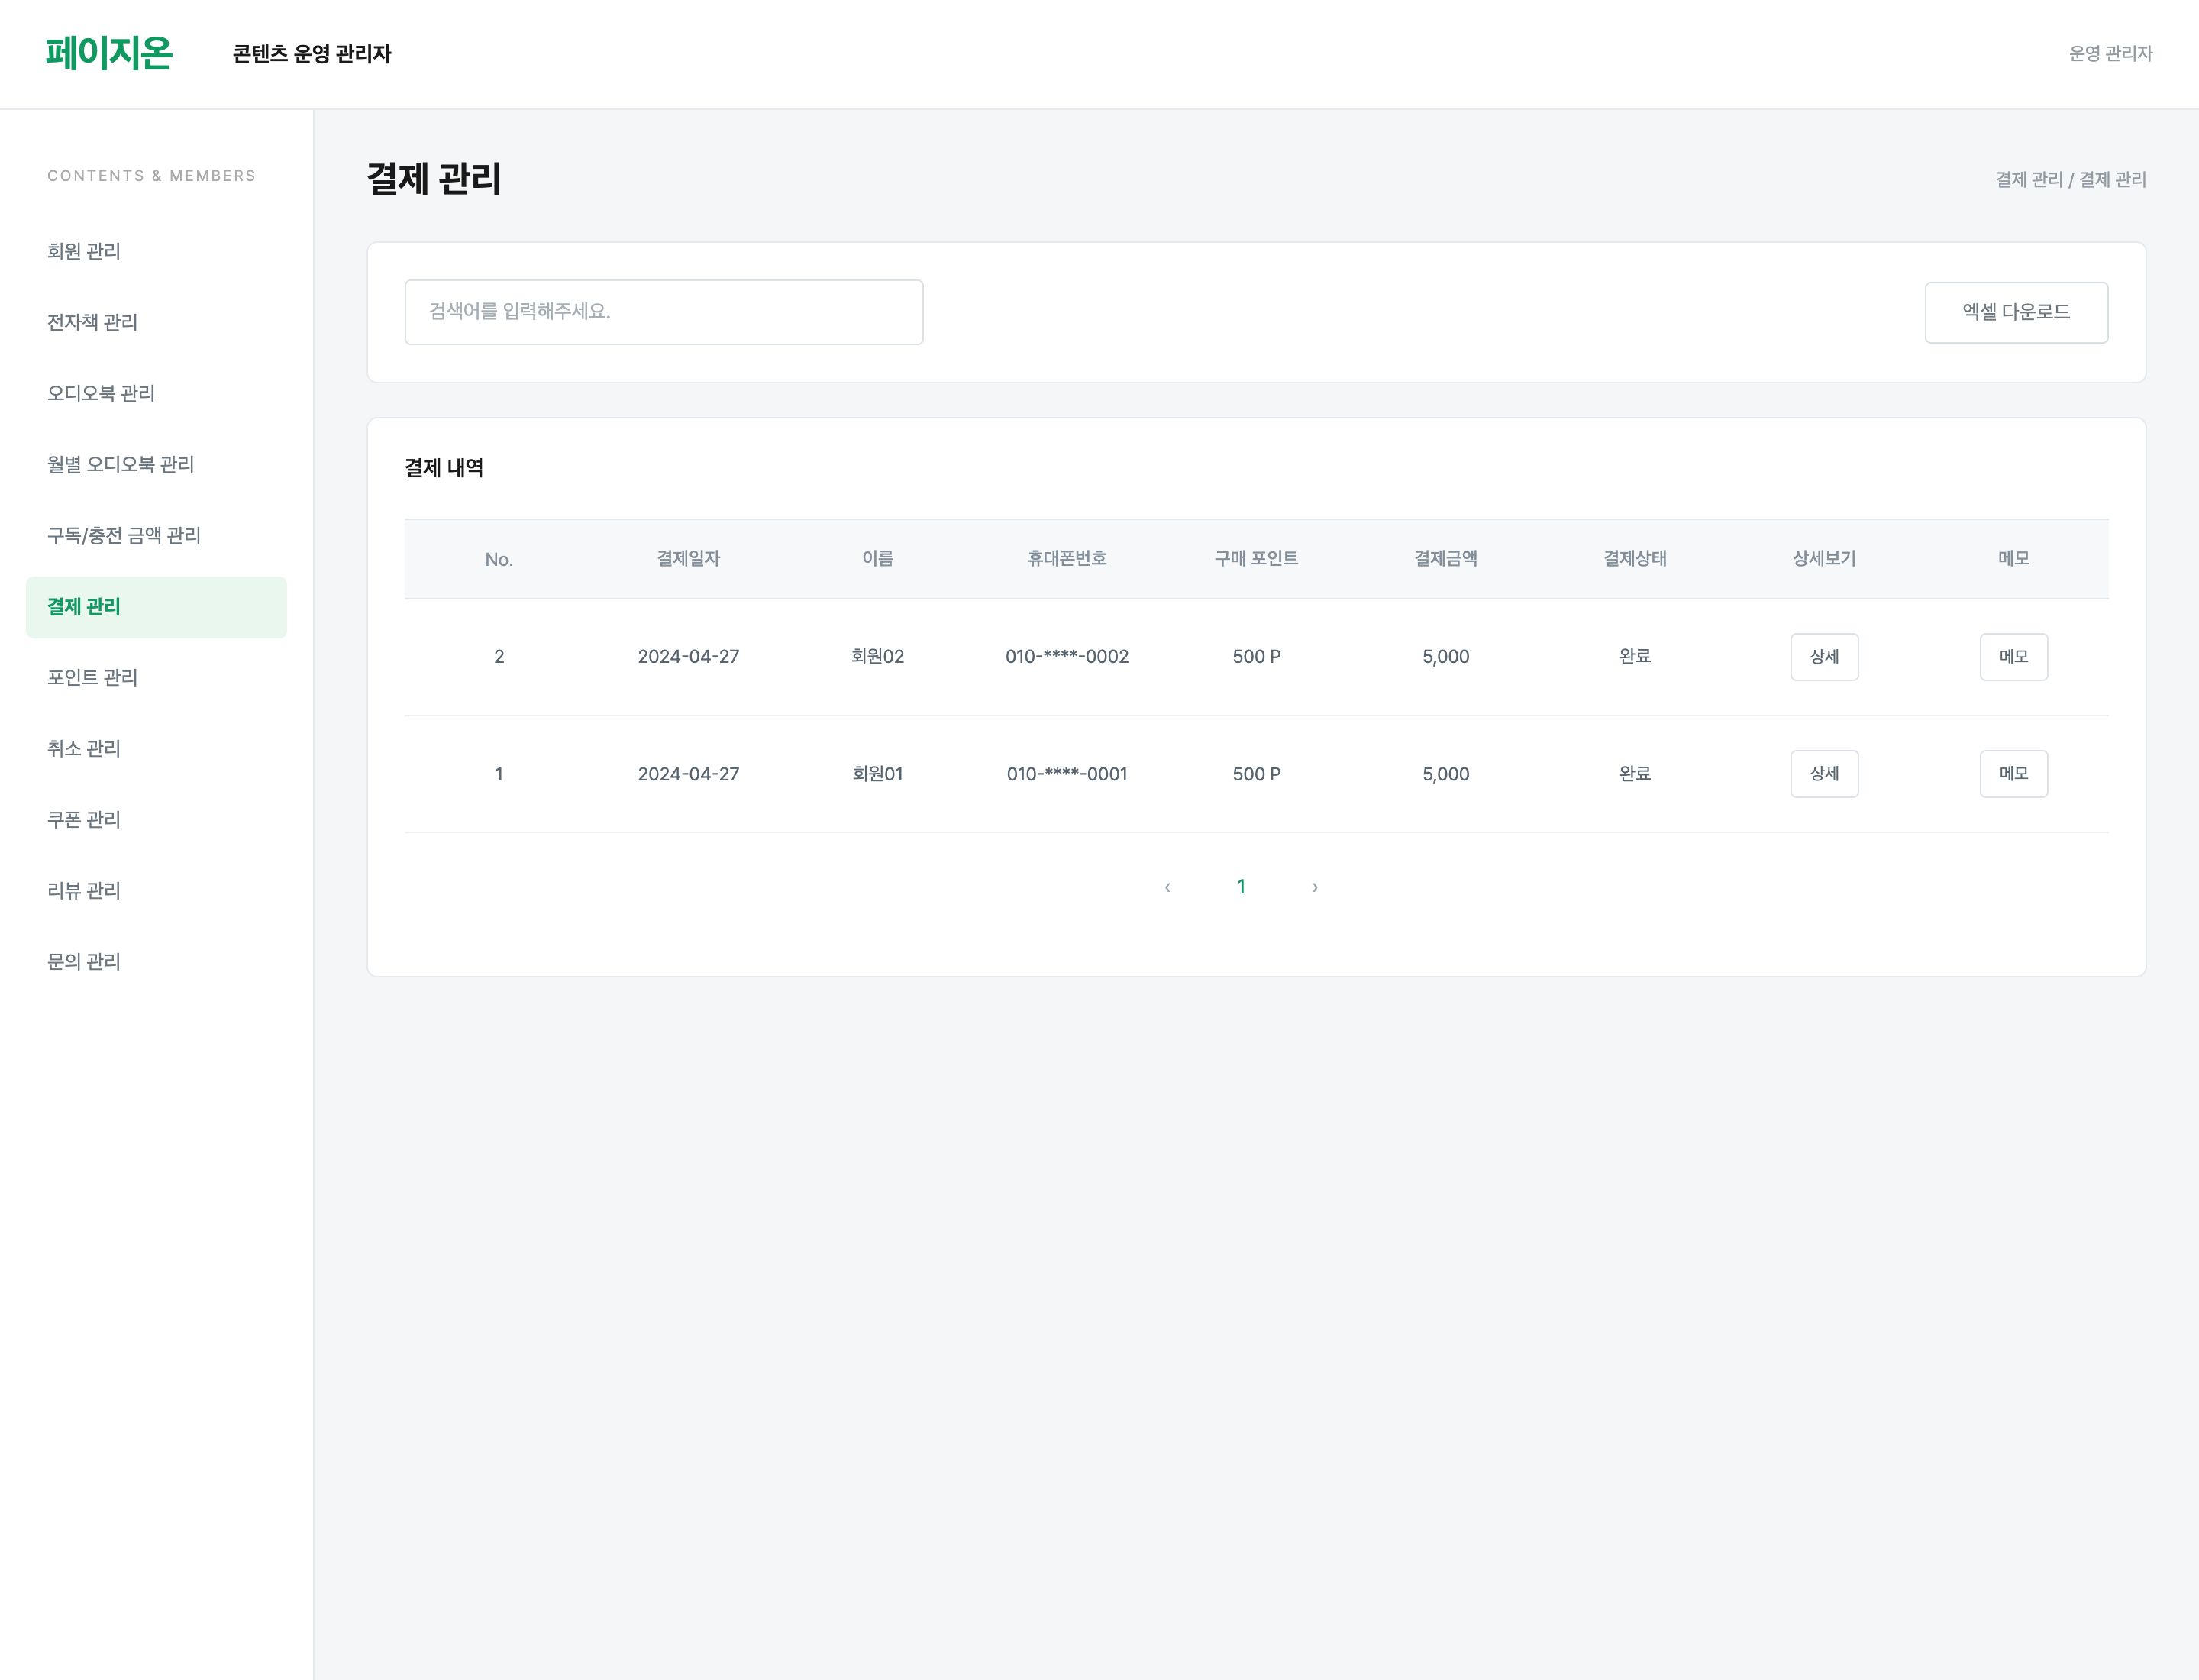Screen dimensions: 2199x1680
Task: Focus the 검색어를 입력해주세요 search field
Action: [664, 312]
